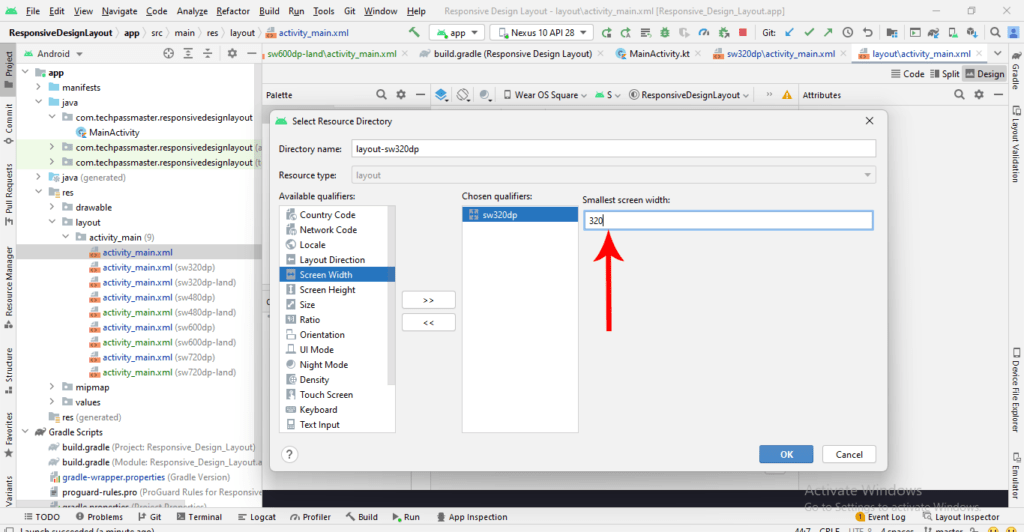Click the Search Everywhere magnifier in toolbar
Viewport: 1024px width, 532px height.
[x=995, y=32]
